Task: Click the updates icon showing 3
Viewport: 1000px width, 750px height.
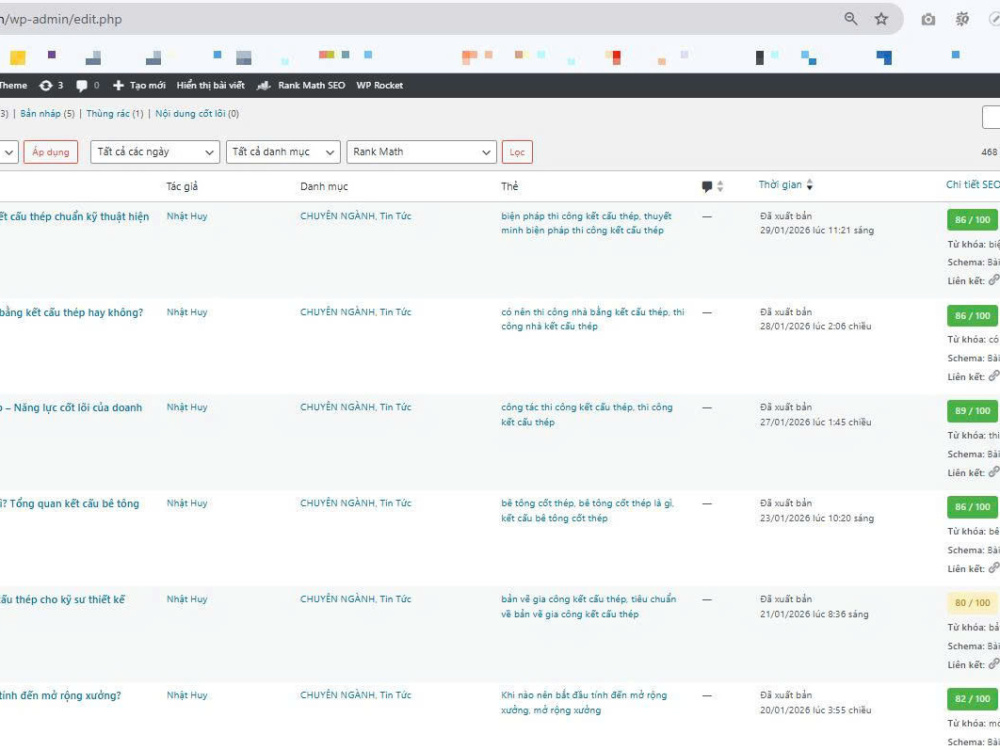Action: [46, 85]
